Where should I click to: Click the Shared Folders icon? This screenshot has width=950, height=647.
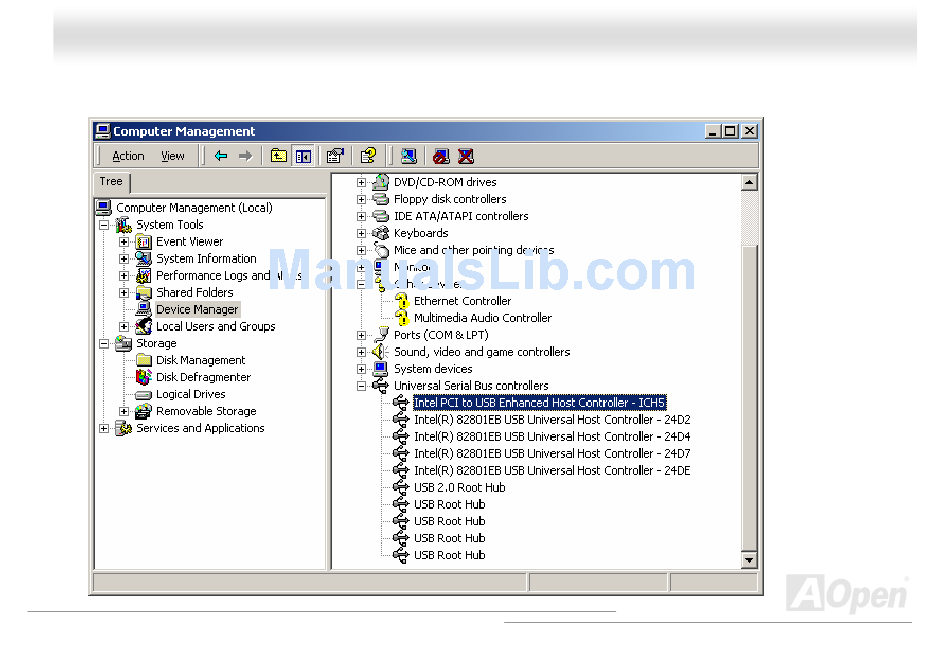[144, 293]
